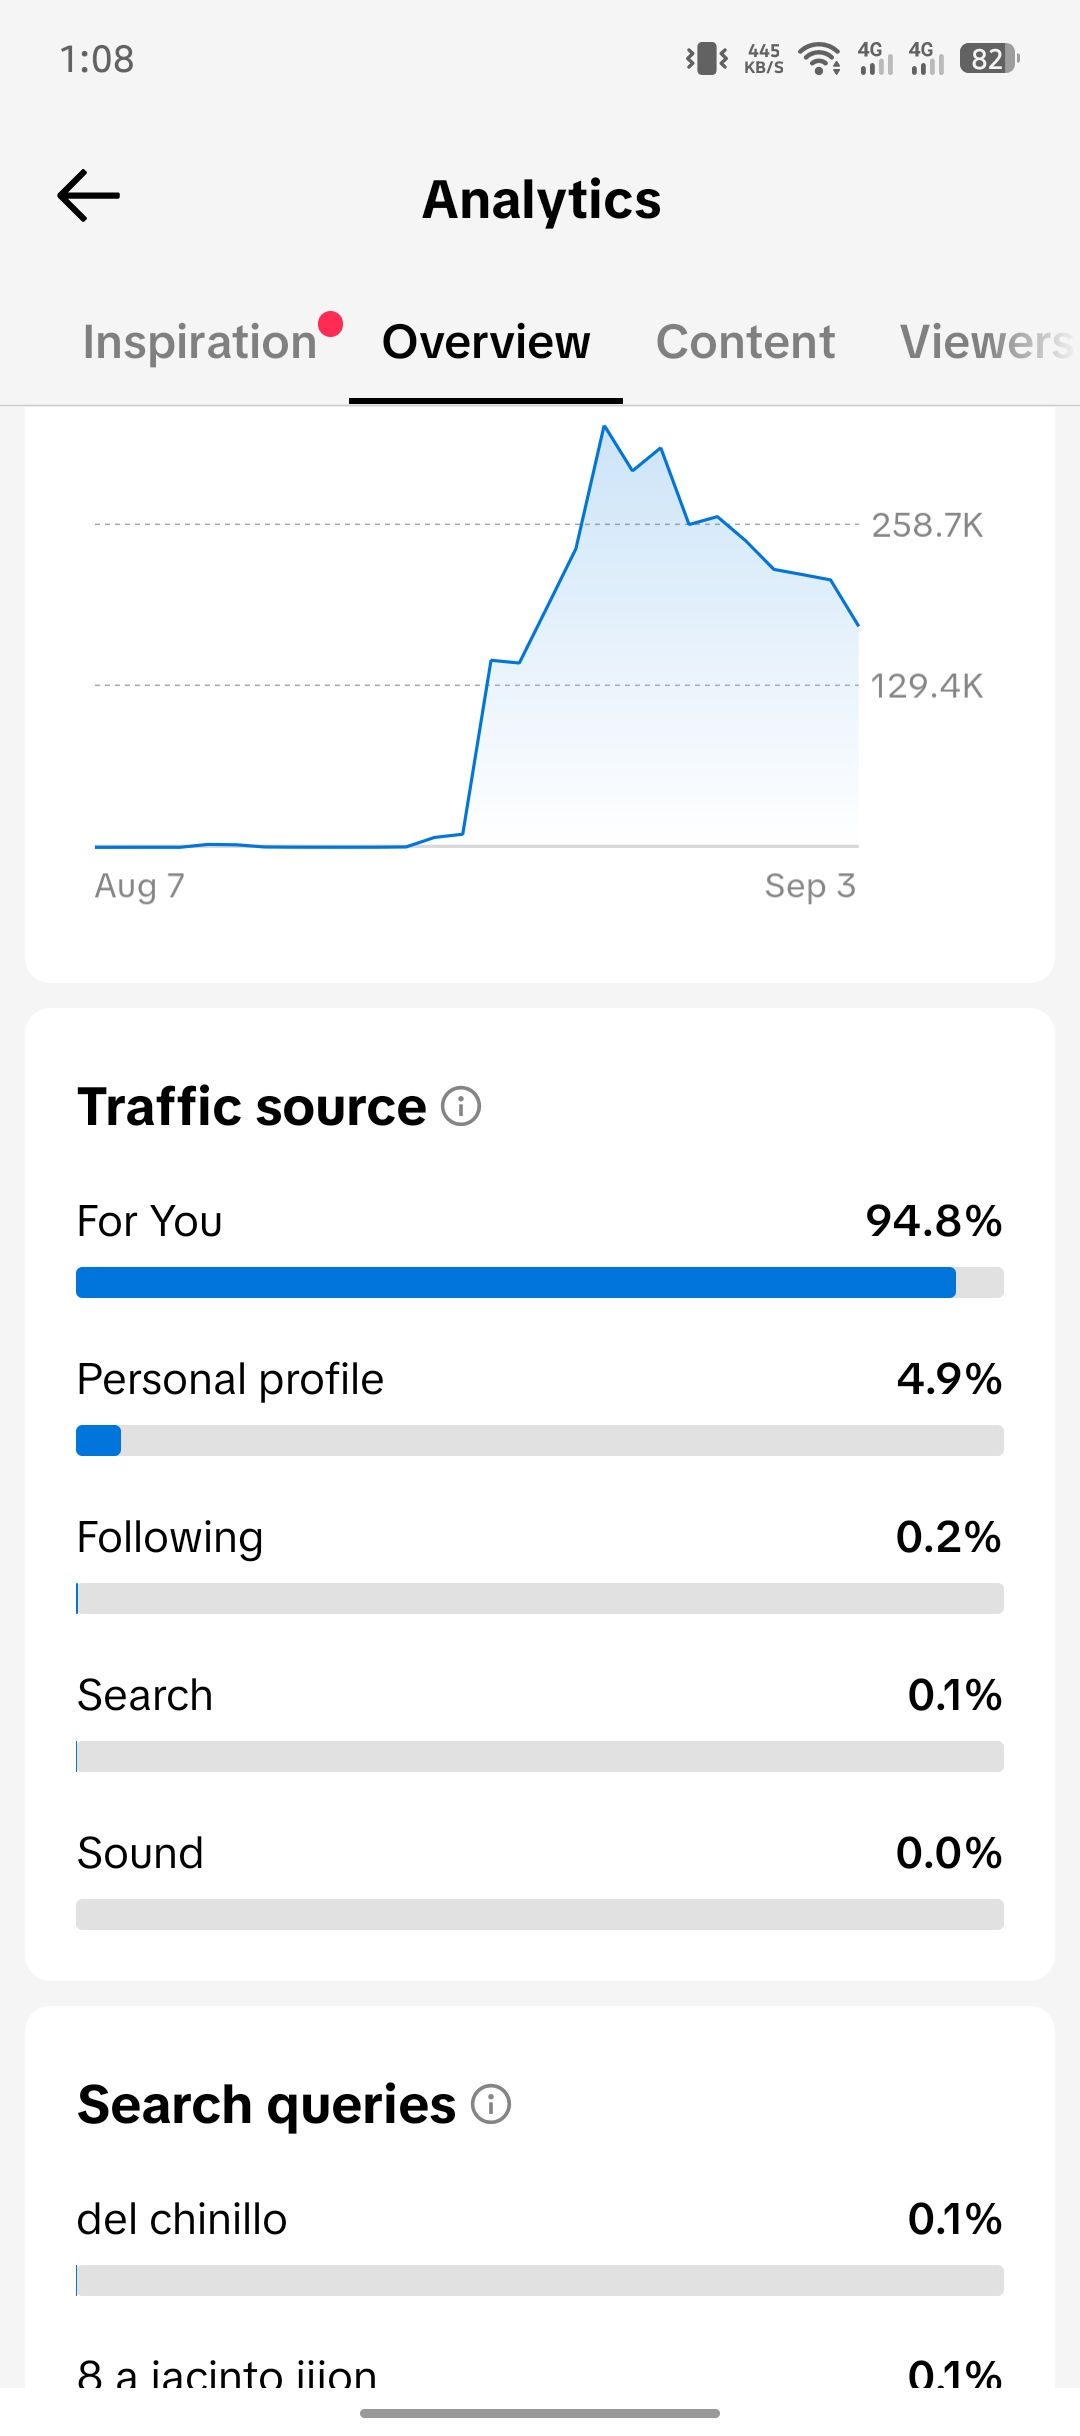Screen dimensions: 1080x2436
Task: Open the Content tab
Action: (745, 342)
